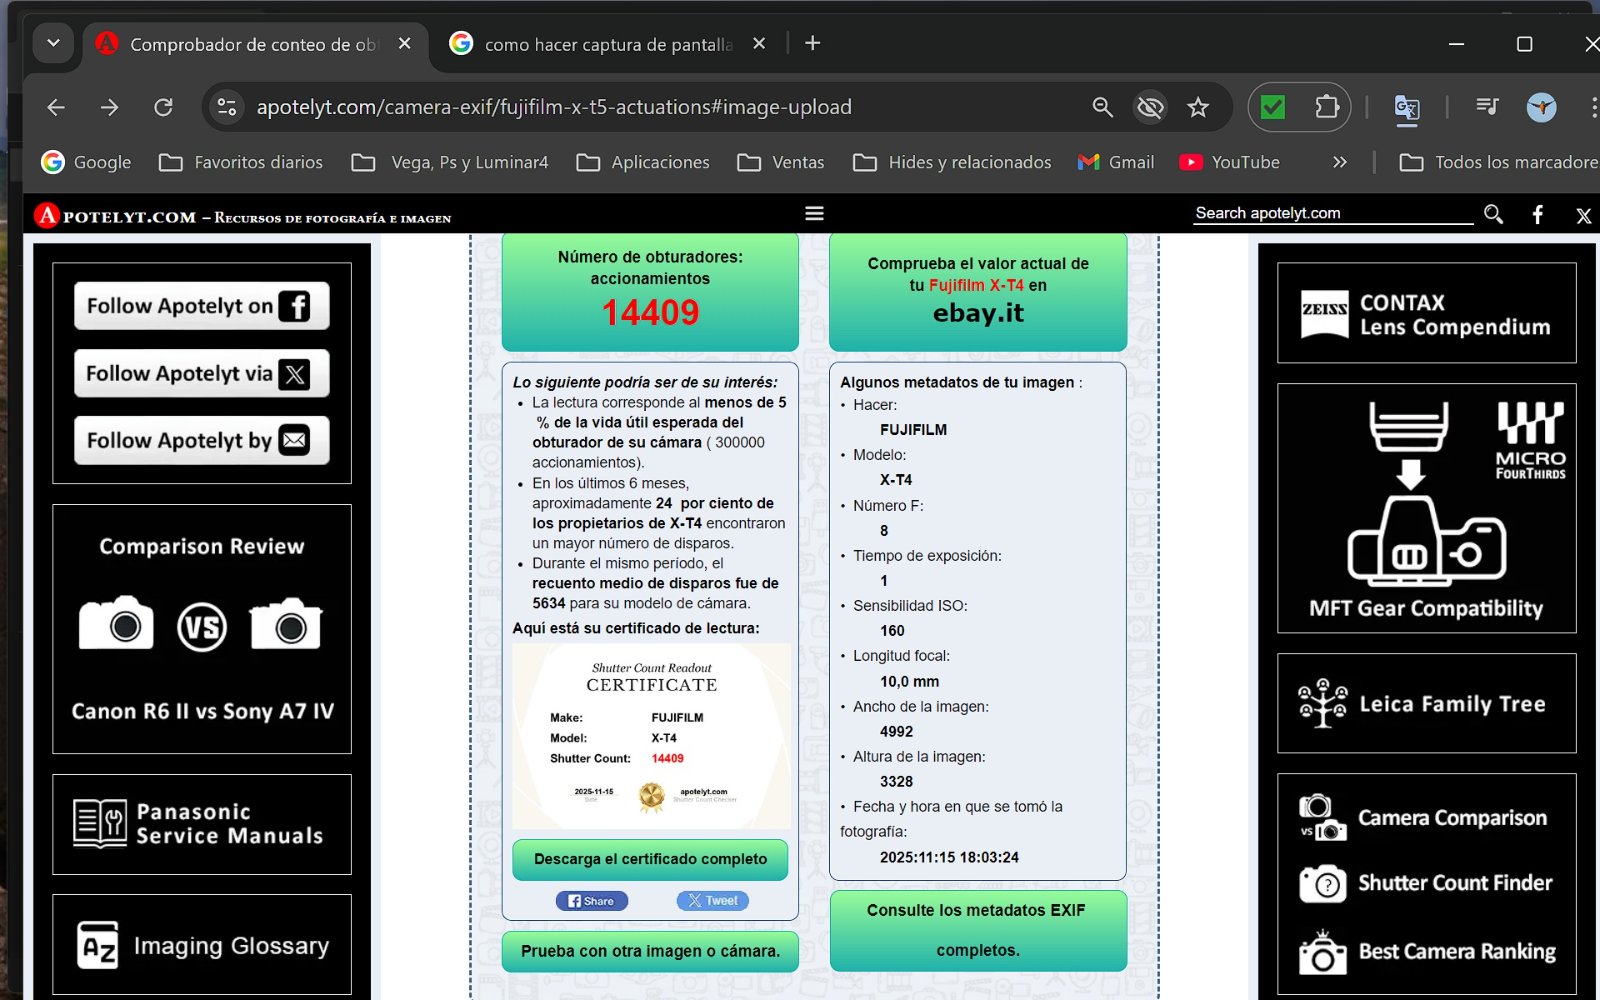1600x1000 pixels.
Task: Open the site hamburger menu
Action: [x=814, y=214]
